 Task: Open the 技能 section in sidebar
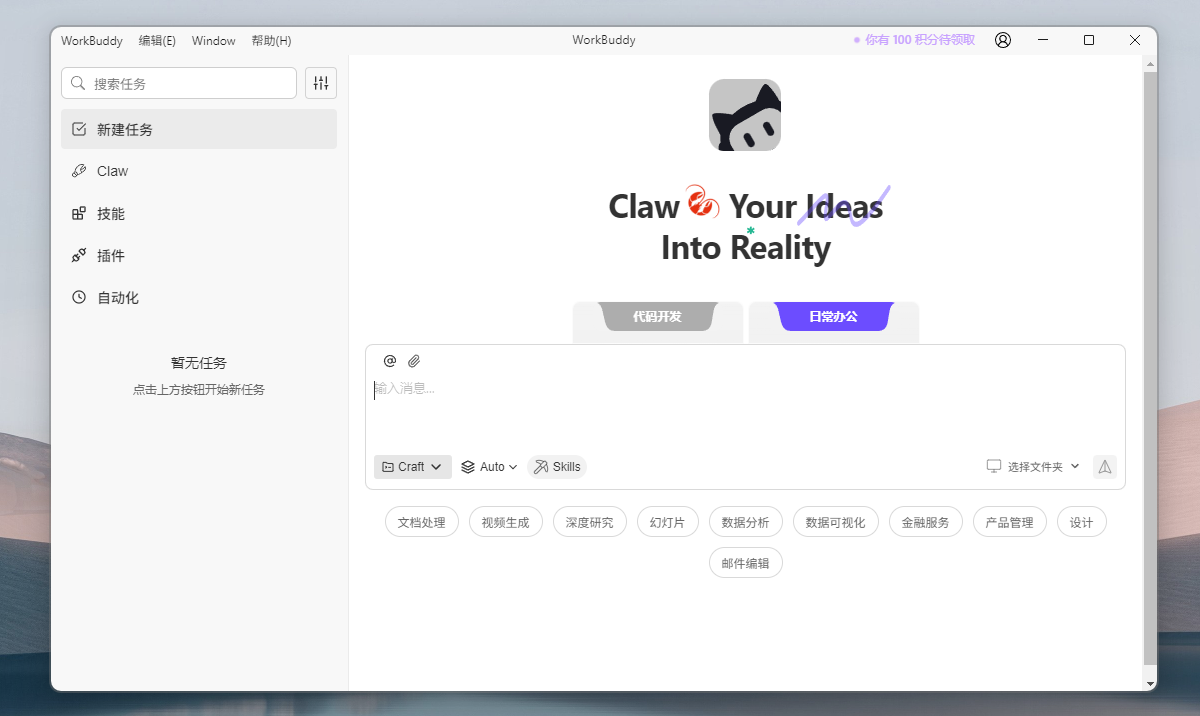coord(110,214)
